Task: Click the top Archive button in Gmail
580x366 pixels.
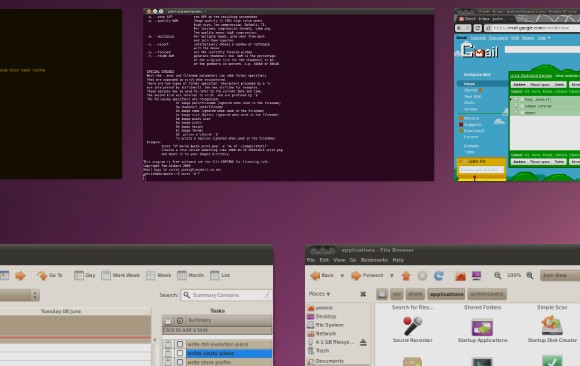Action: click(x=519, y=85)
